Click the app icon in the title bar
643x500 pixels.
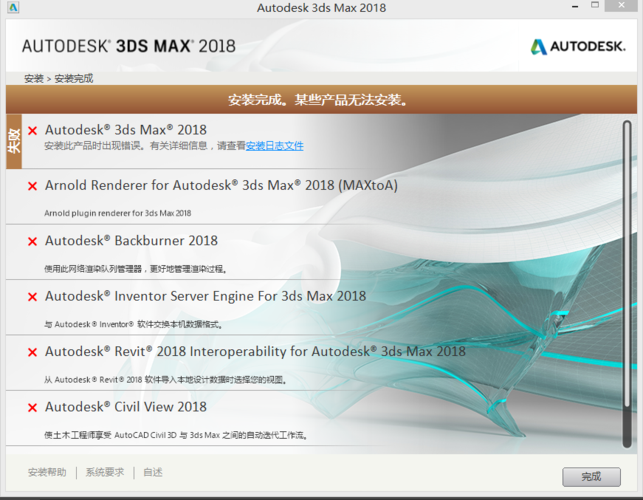(x=13, y=7)
